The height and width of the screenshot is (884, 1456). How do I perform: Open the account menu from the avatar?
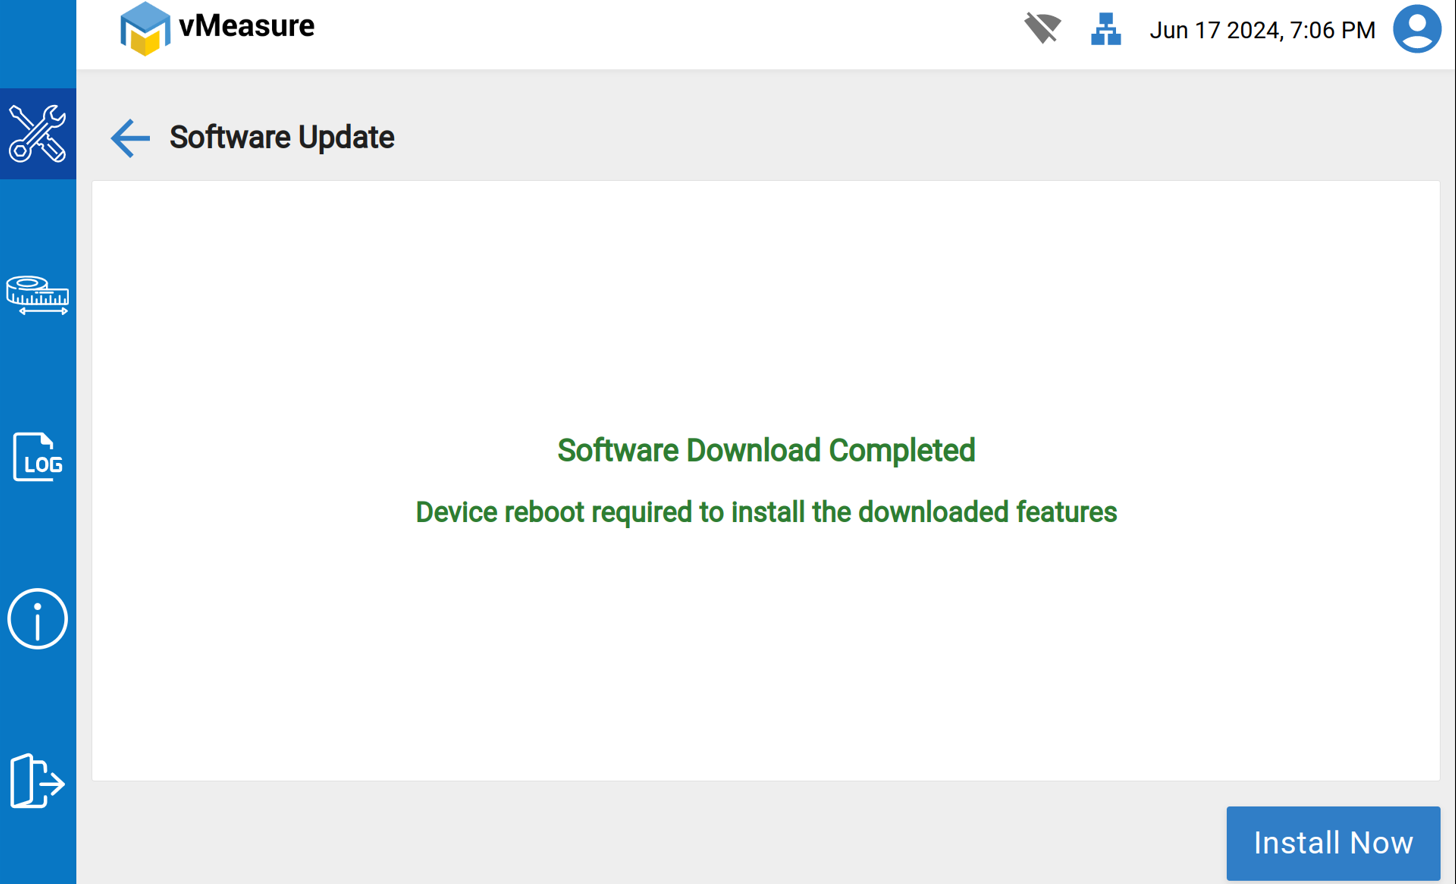(x=1417, y=30)
